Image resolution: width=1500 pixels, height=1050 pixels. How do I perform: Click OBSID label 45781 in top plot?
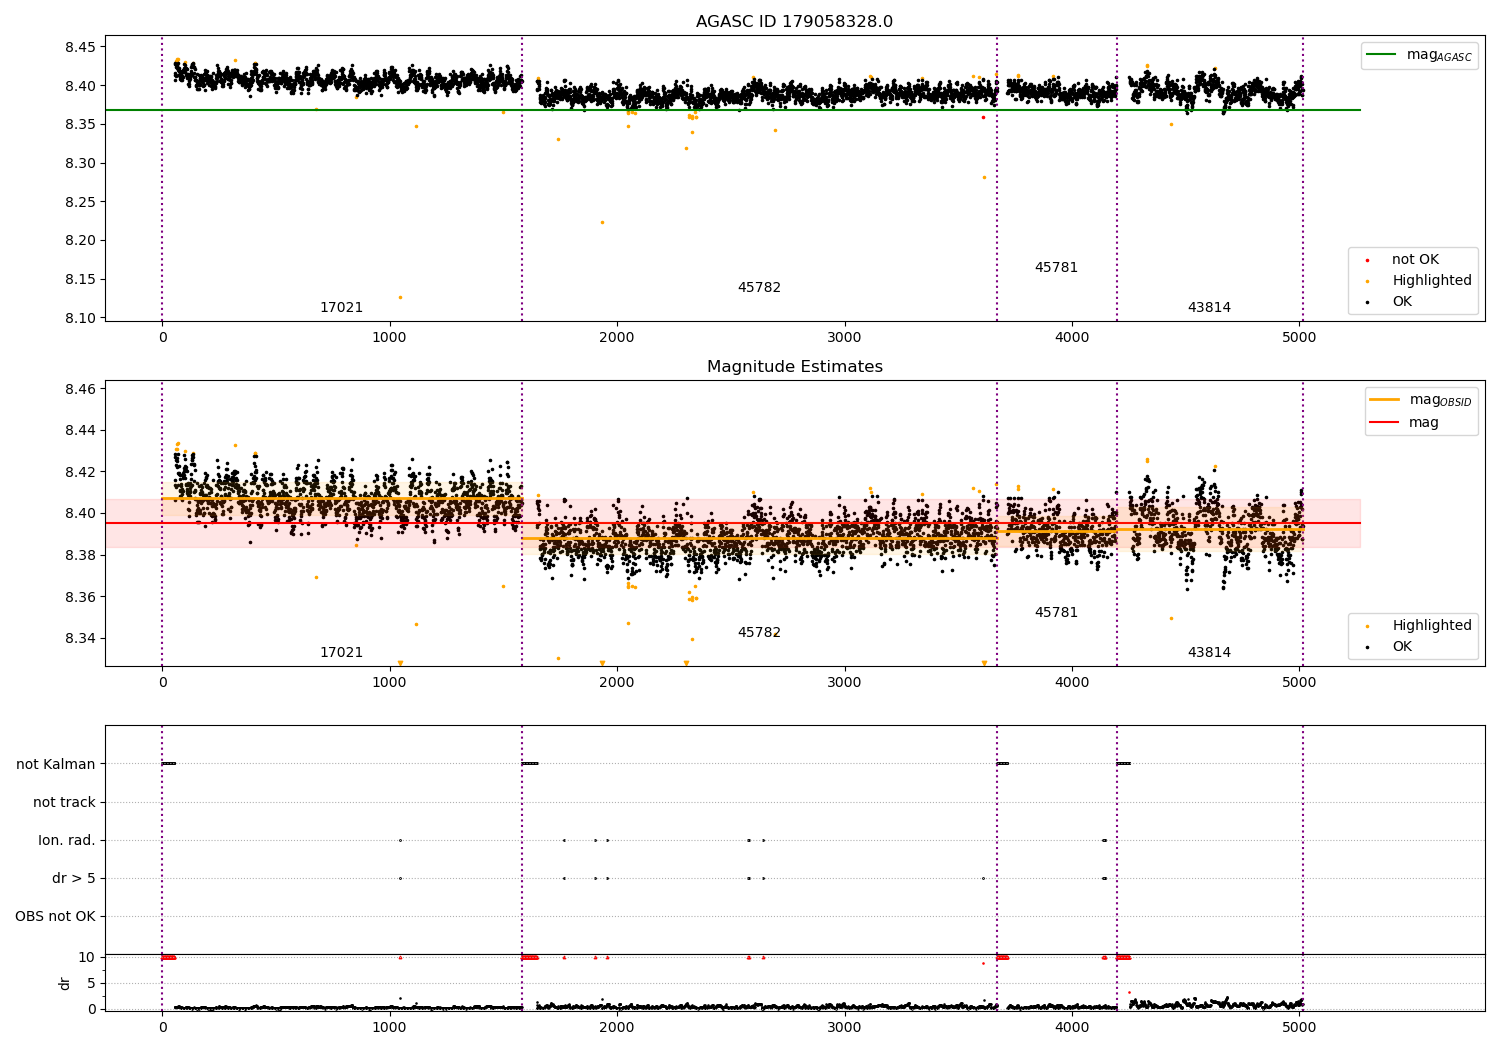click(x=1056, y=268)
